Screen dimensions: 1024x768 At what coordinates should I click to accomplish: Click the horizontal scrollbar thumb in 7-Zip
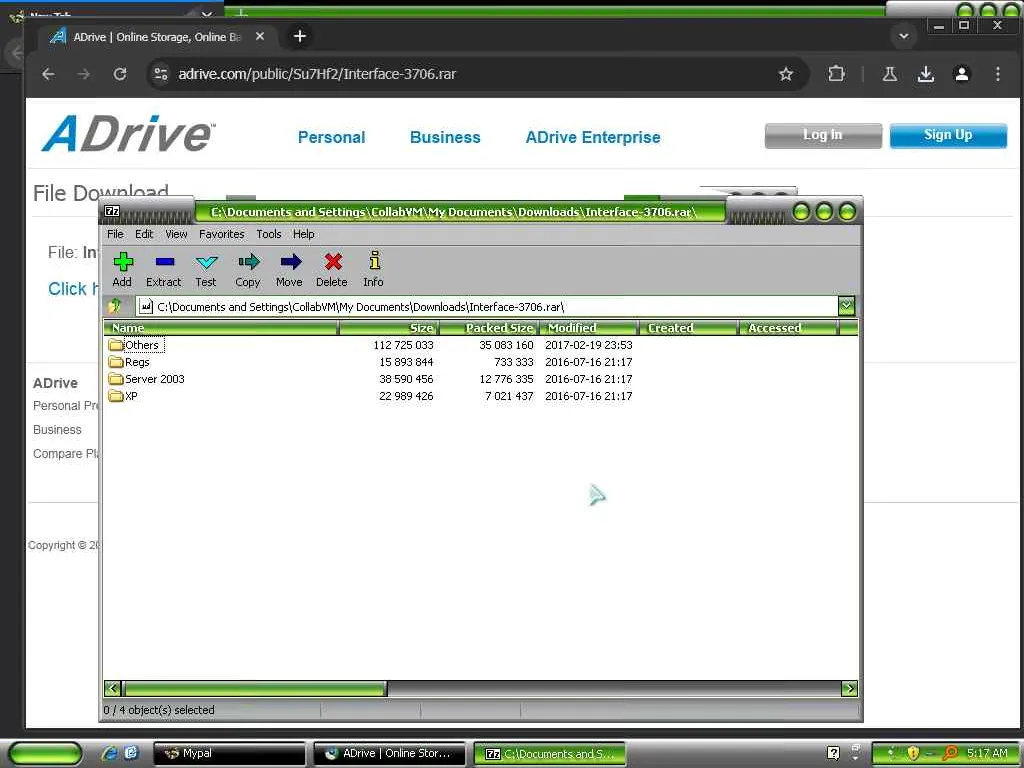[x=255, y=688]
